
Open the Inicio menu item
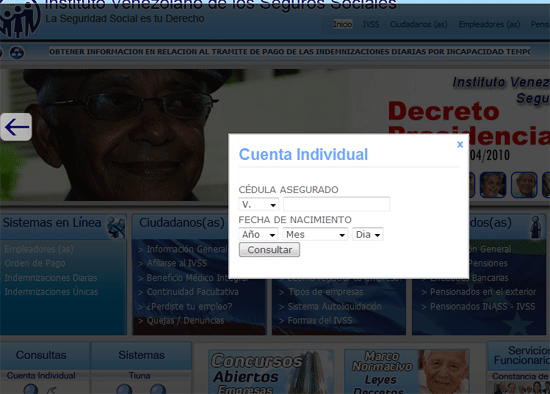(x=343, y=24)
